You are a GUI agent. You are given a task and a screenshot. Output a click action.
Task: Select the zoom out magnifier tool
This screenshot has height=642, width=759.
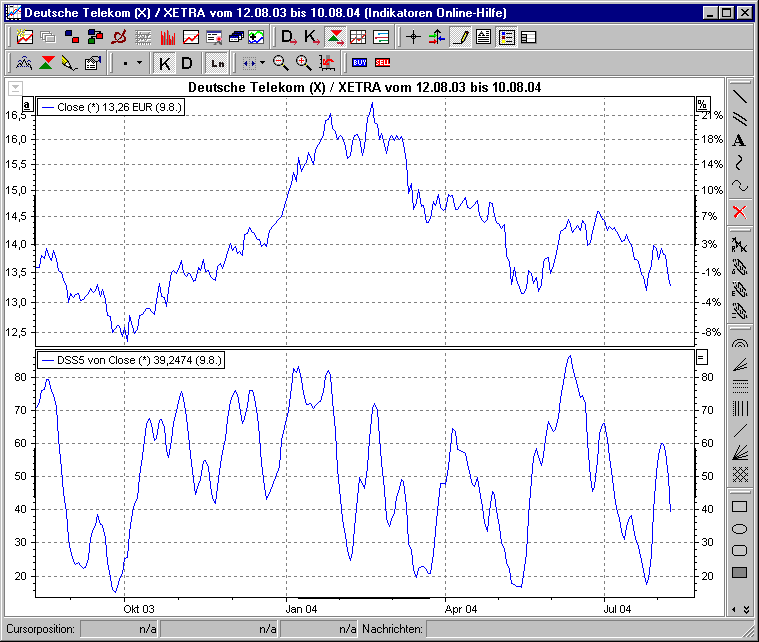click(281, 63)
